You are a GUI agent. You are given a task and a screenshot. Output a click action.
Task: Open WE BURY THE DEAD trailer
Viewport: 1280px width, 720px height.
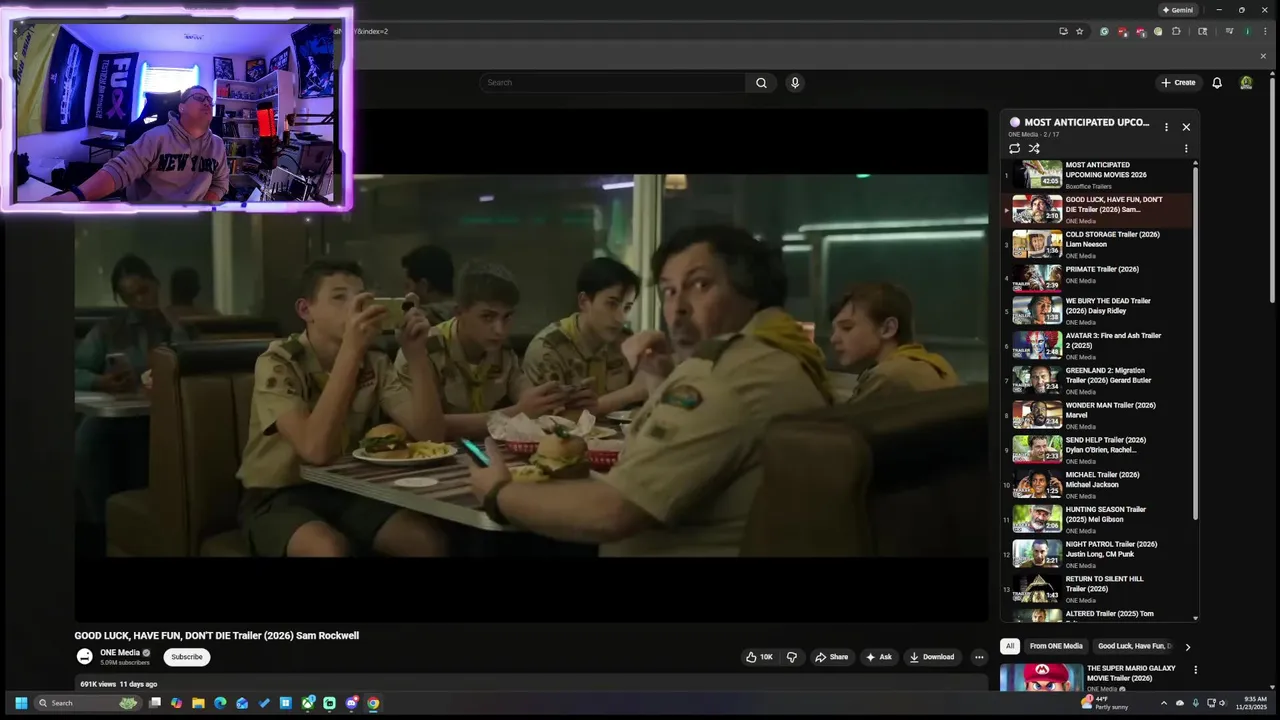[1096, 311]
